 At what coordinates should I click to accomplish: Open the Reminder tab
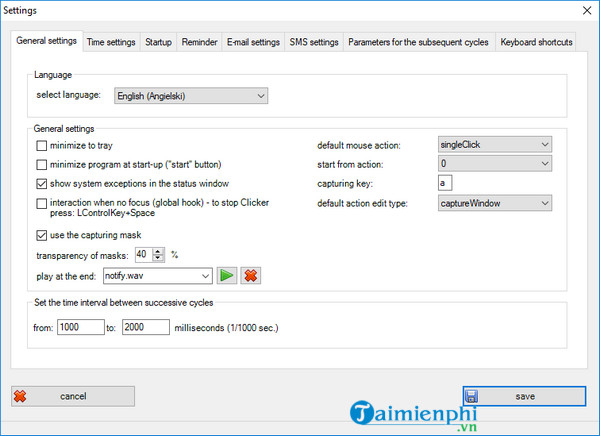[x=199, y=42]
